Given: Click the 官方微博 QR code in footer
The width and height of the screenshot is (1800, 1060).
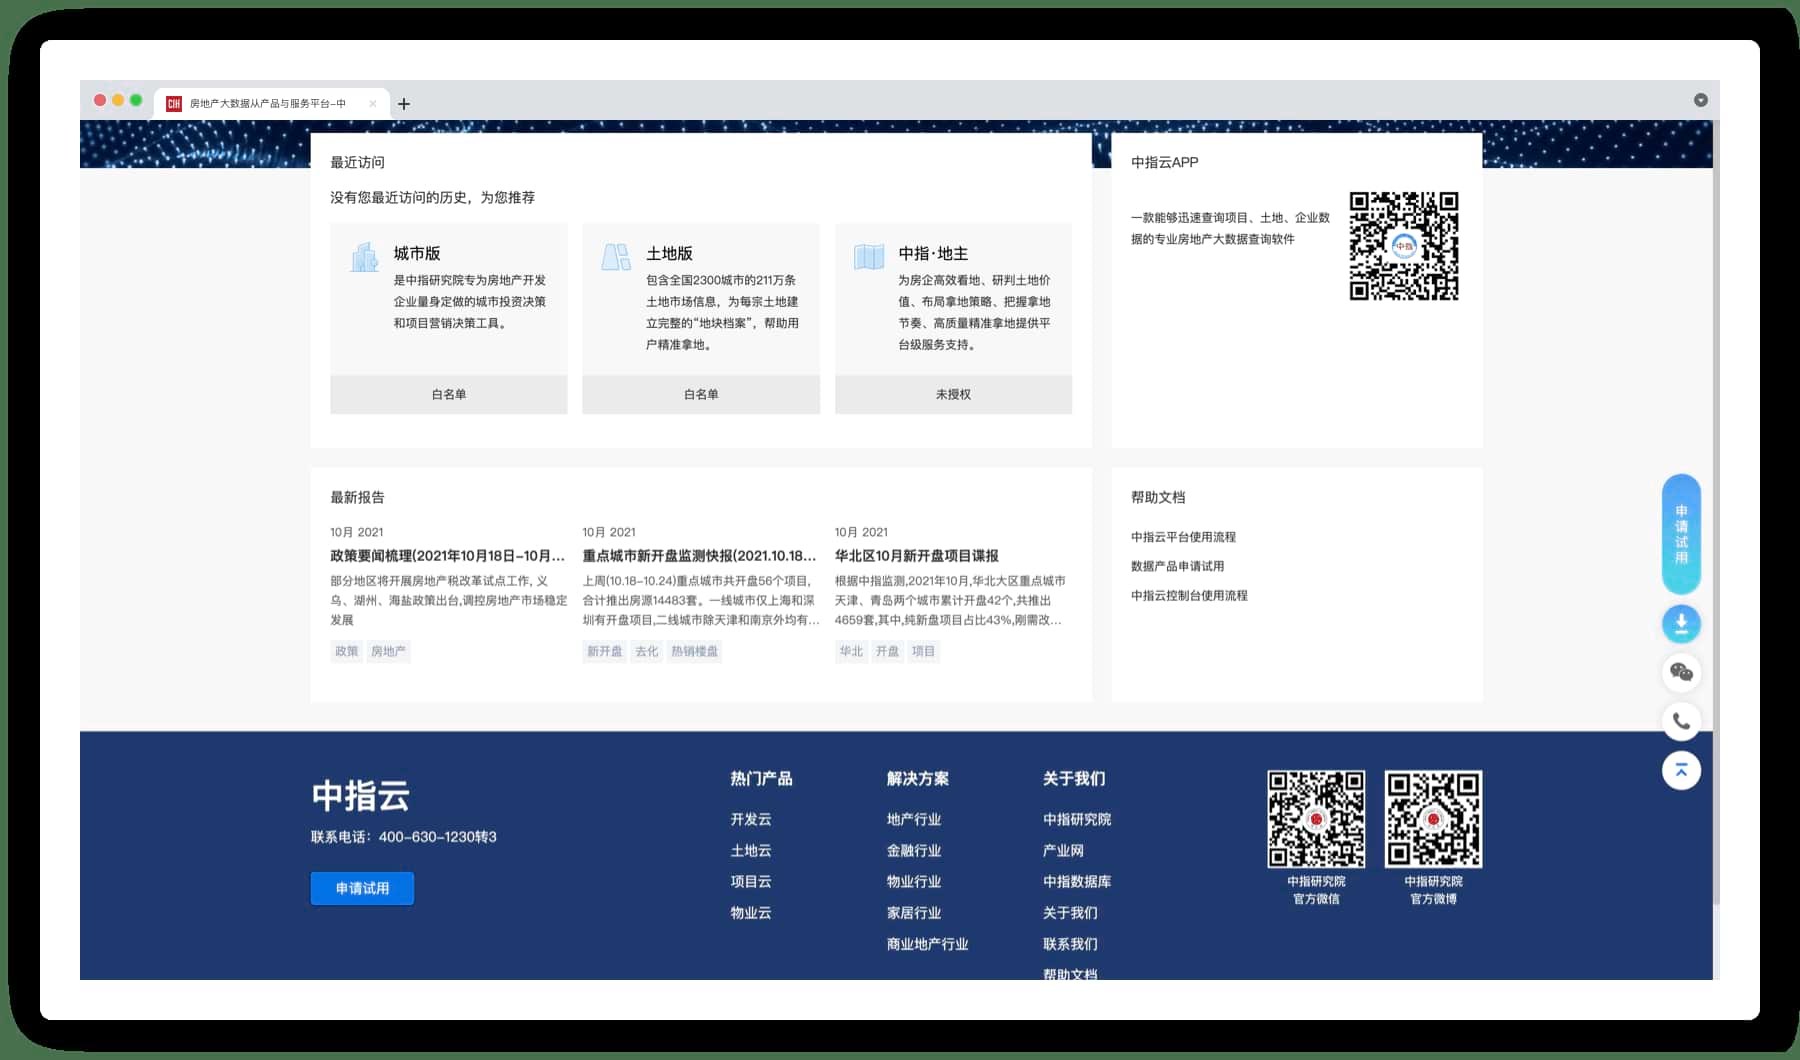Looking at the screenshot, I should click(x=1433, y=818).
